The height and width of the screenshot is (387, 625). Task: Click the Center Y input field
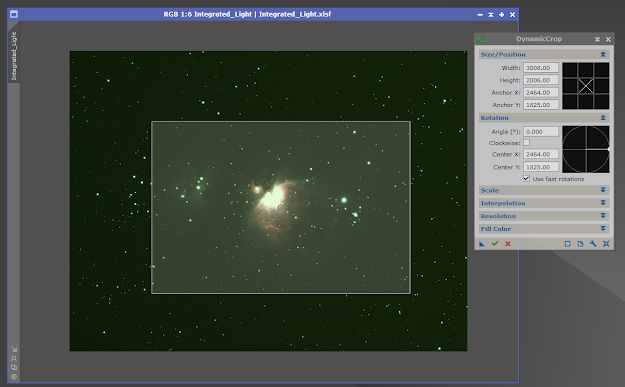pos(541,167)
